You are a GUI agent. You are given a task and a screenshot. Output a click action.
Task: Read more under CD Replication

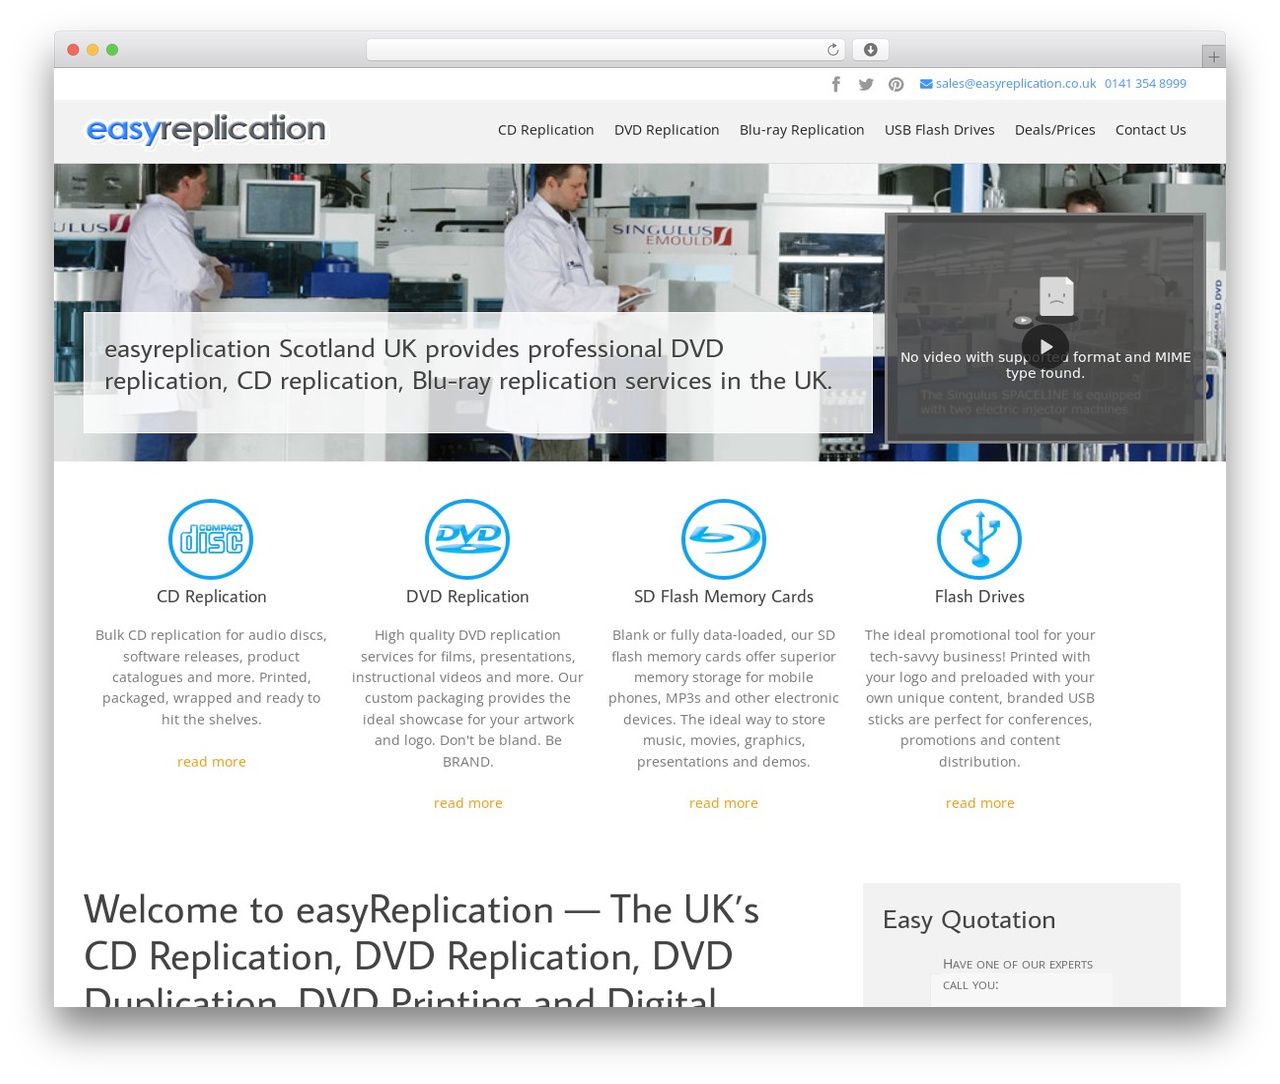tap(211, 762)
